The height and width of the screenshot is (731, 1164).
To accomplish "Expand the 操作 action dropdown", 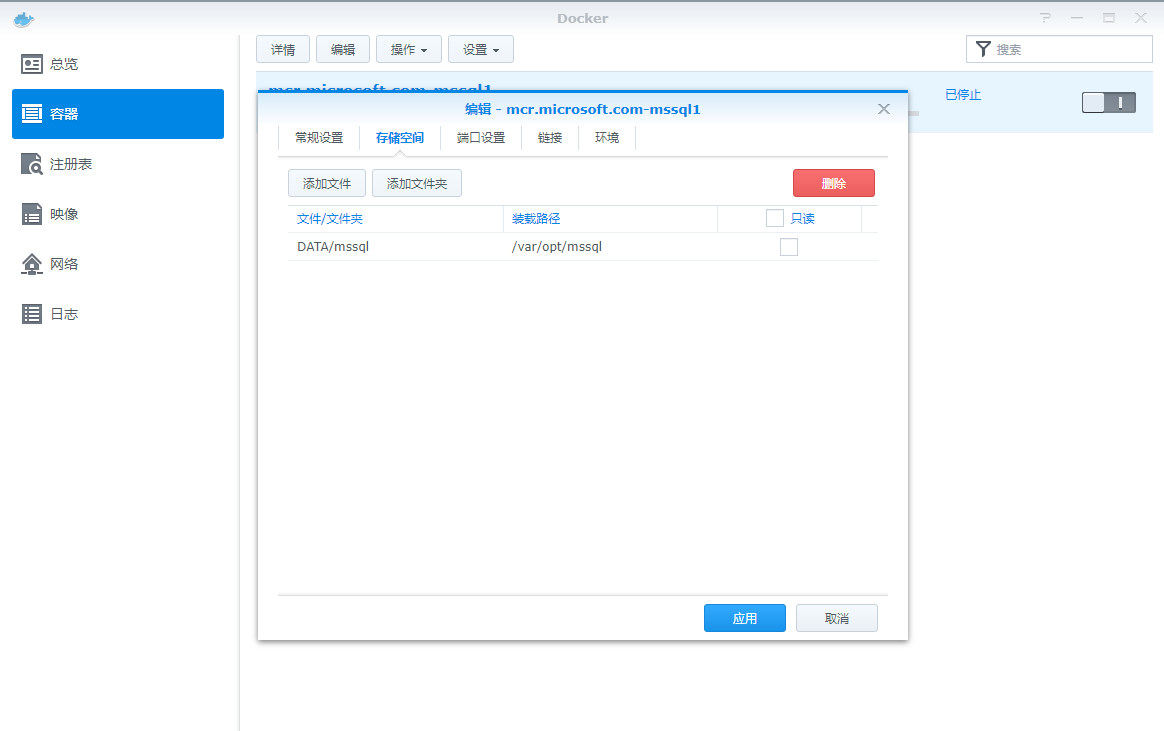I will [x=409, y=49].
